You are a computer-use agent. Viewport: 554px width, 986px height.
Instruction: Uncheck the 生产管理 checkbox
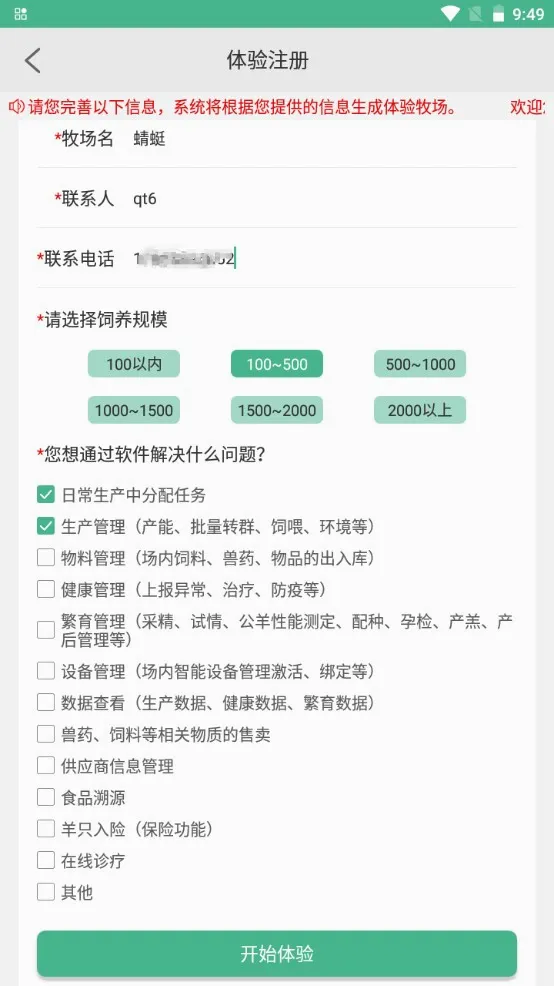(46, 526)
